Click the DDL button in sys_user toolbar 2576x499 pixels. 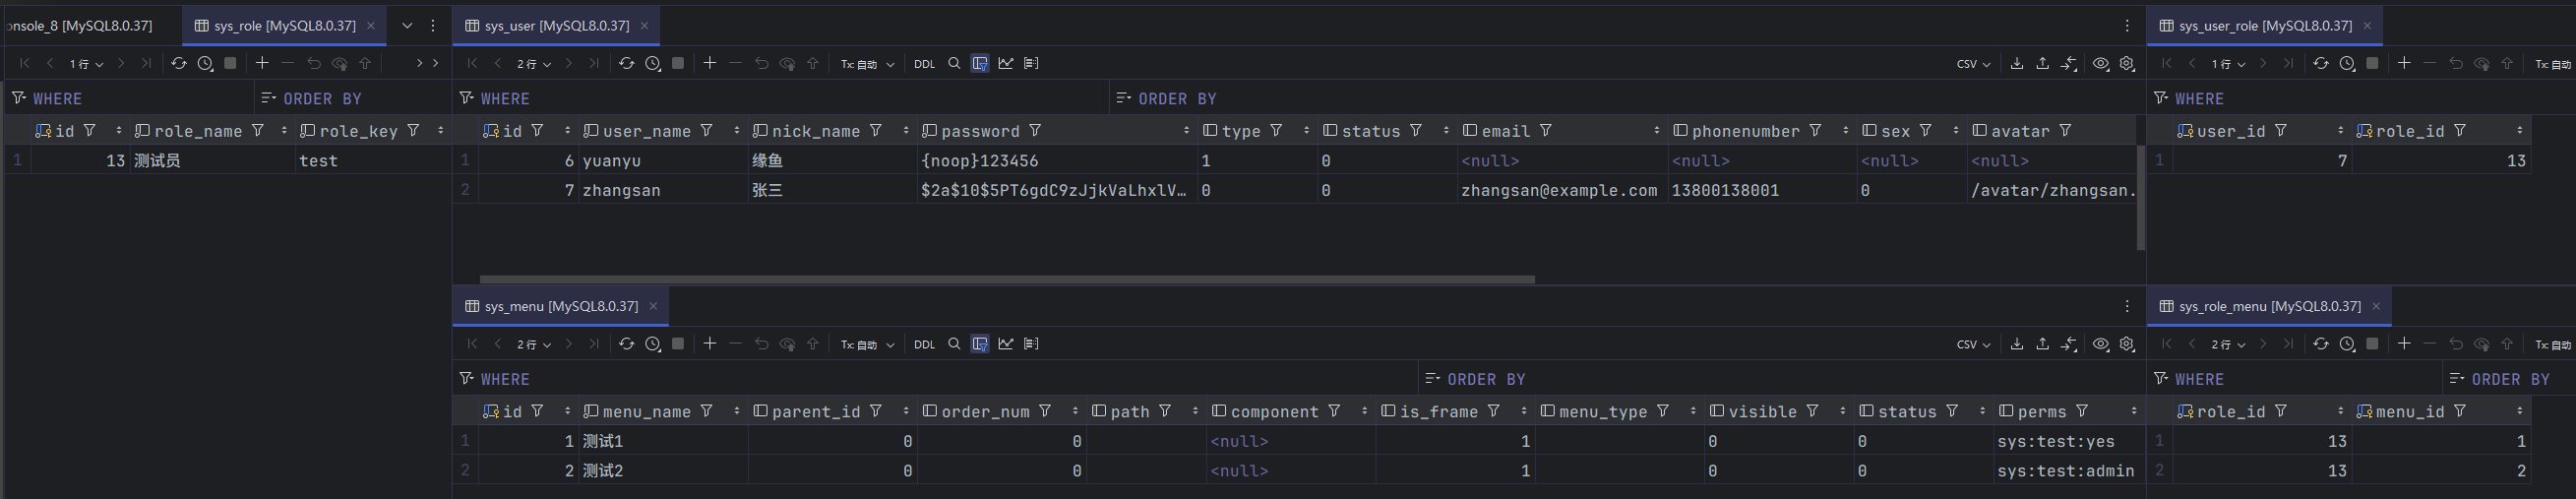tap(924, 64)
